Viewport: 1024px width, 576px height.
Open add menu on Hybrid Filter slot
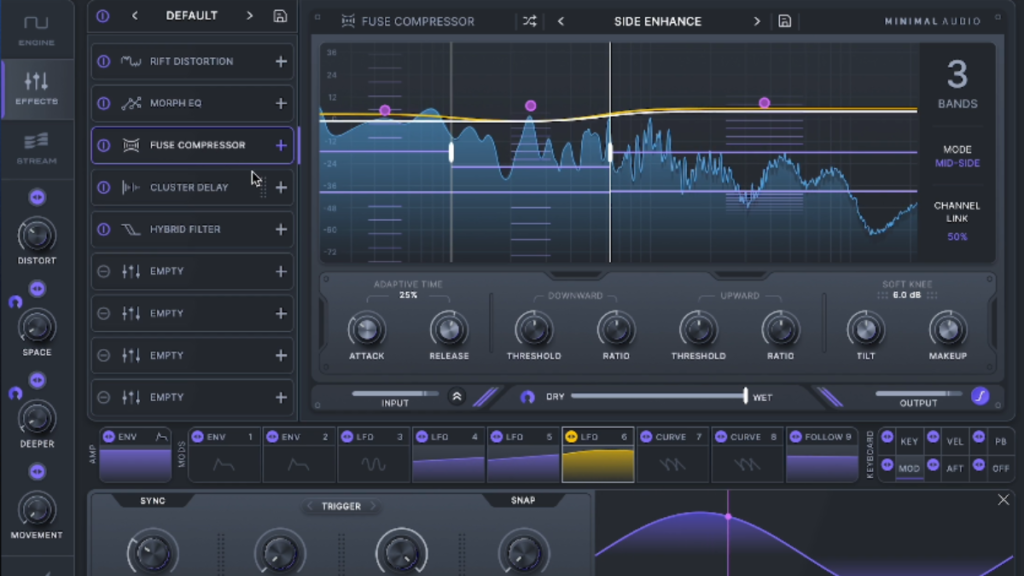281,229
